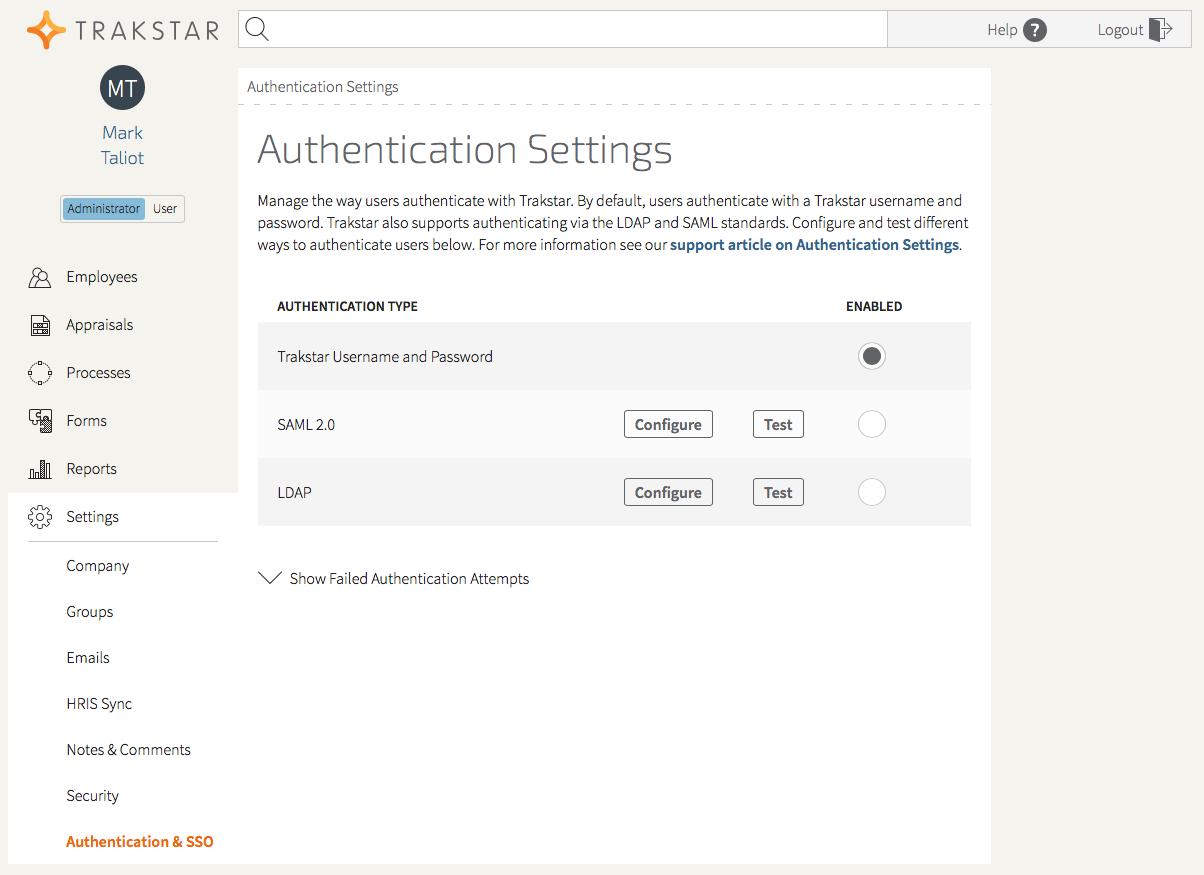Go to HRIS Sync settings
Viewport: 1204px width, 875px height.
[99, 704]
